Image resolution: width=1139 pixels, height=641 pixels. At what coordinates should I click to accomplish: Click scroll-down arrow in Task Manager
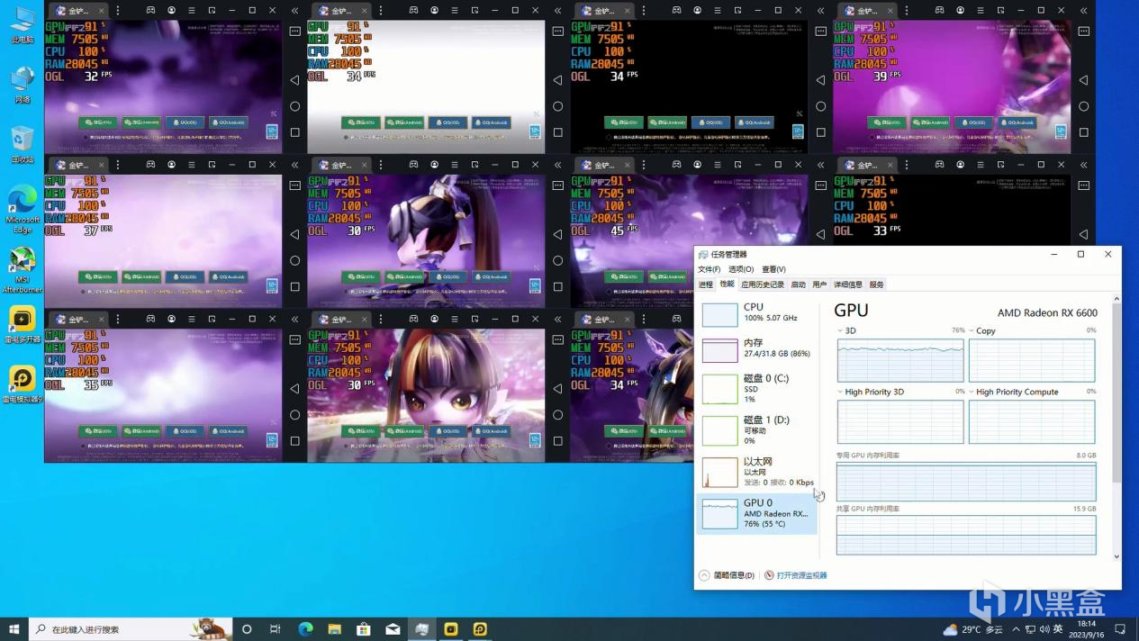[1116, 557]
